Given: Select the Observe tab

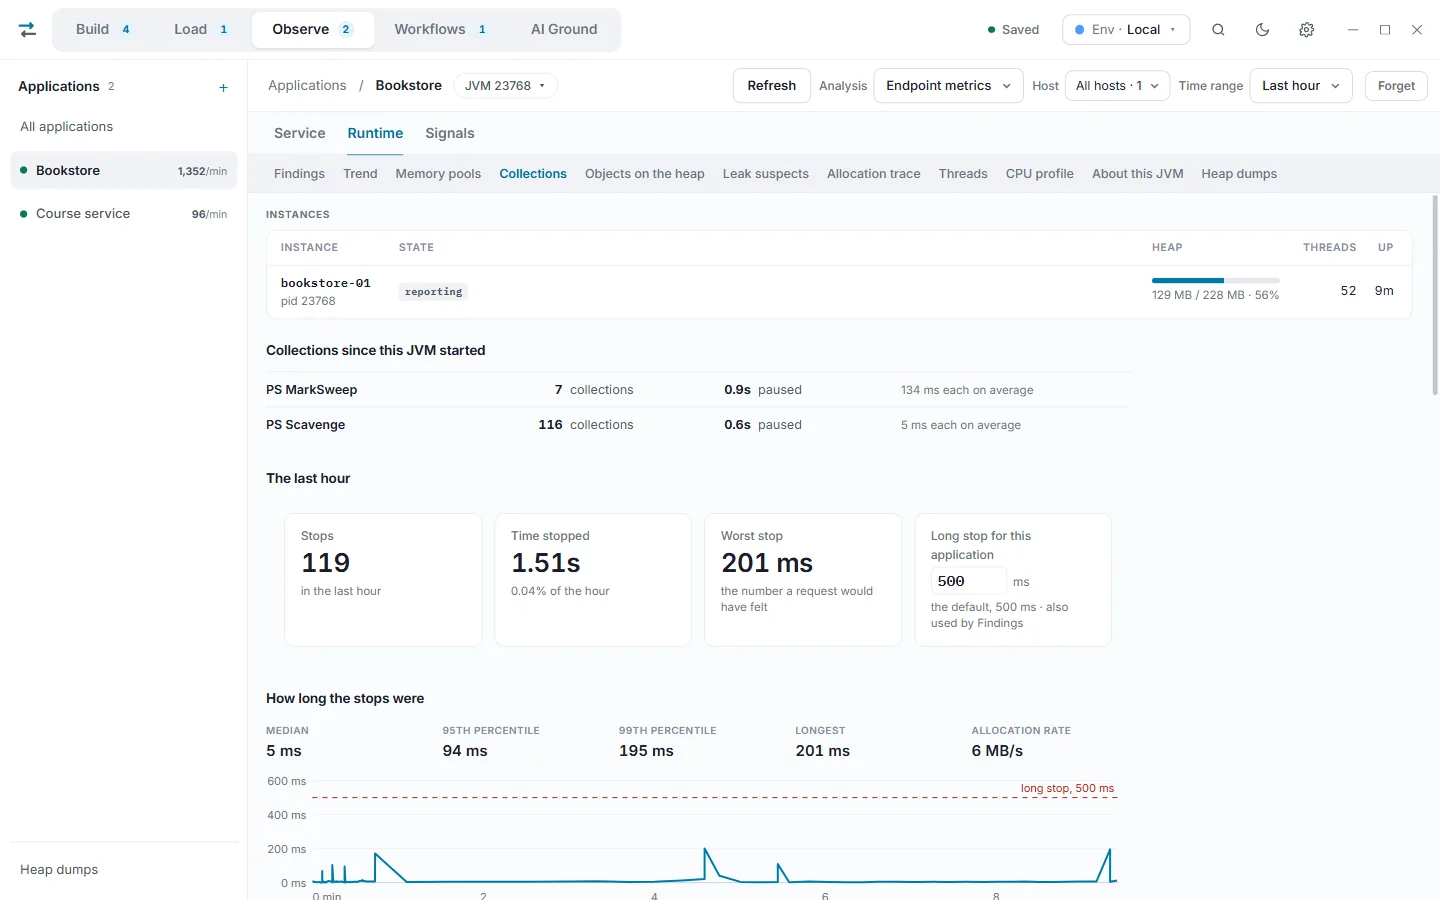Looking at the screenshot, I should [x=313, y=30].
